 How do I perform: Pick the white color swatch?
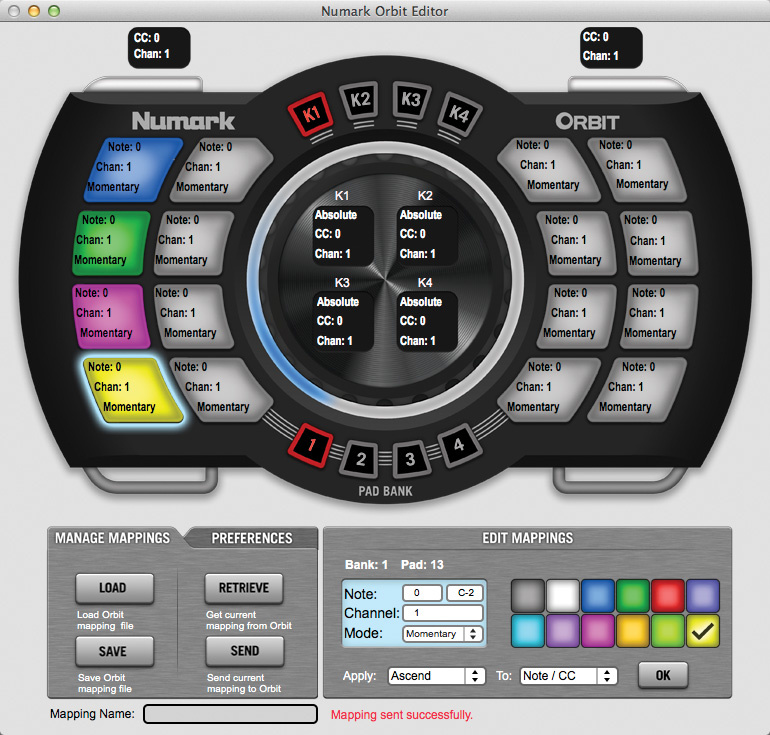[x=563, y=596]
